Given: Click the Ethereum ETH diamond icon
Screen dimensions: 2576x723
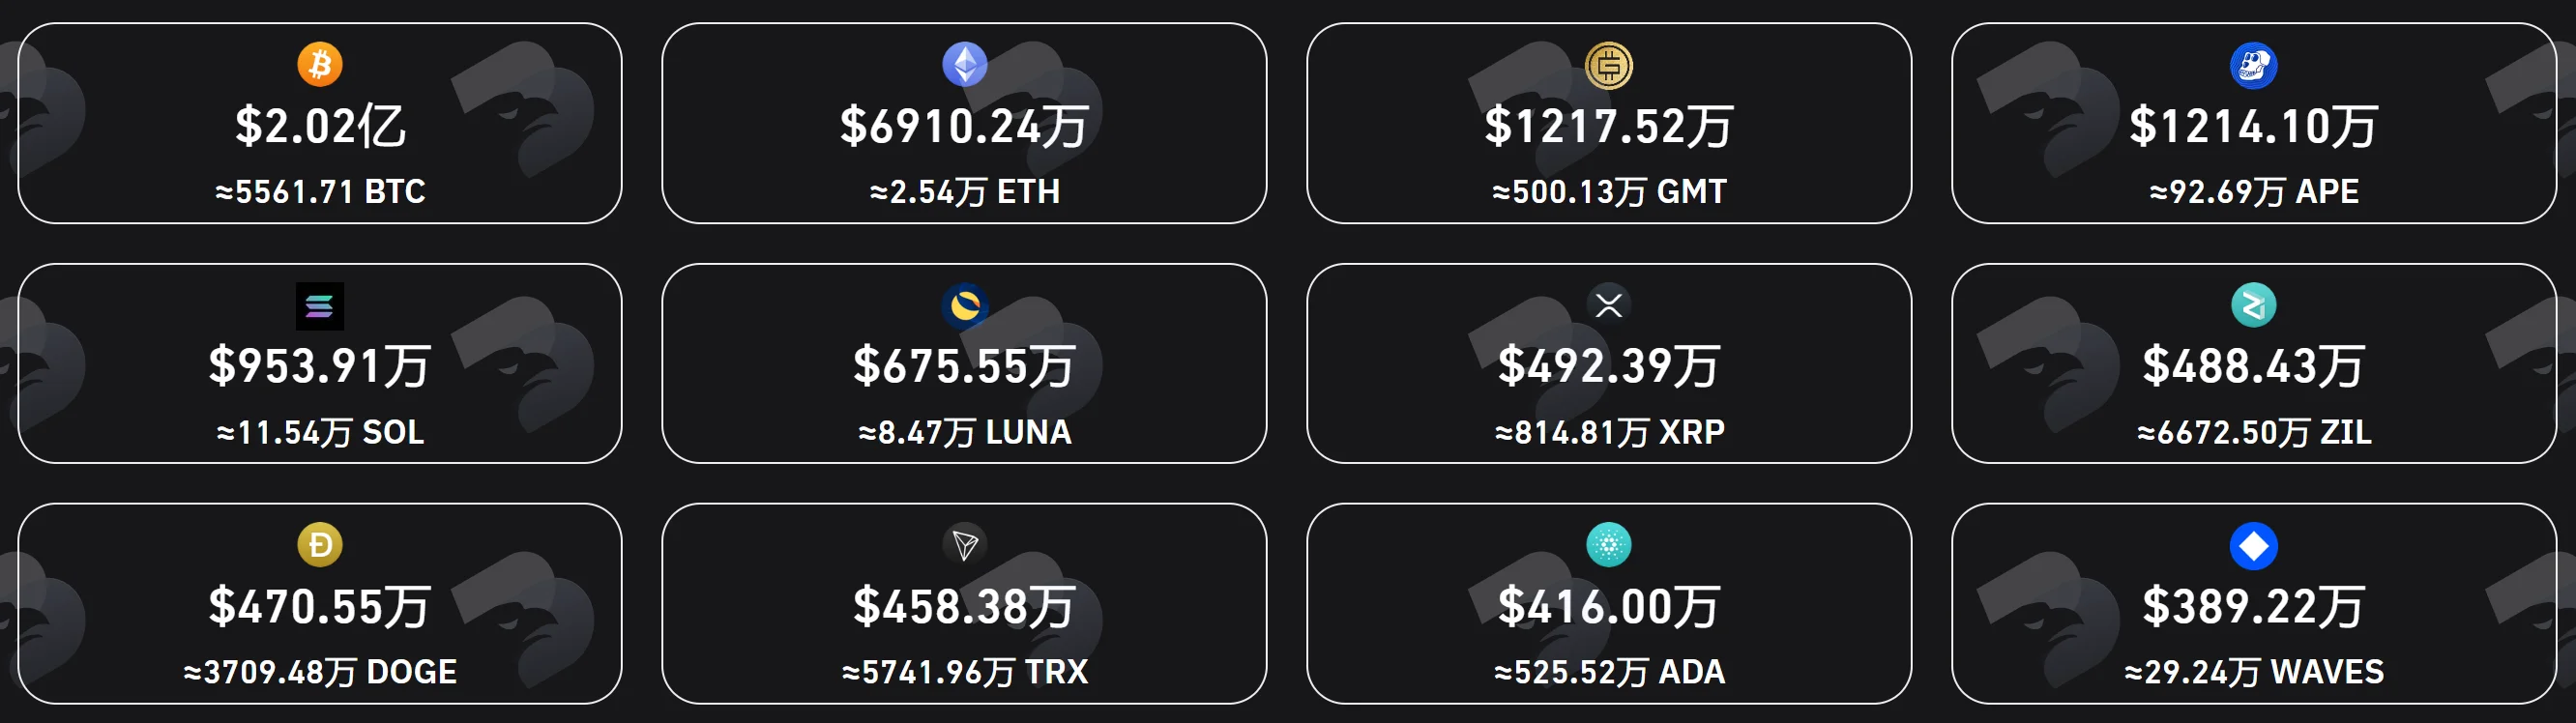Looking at the screenshot, I should pos(965,65).
